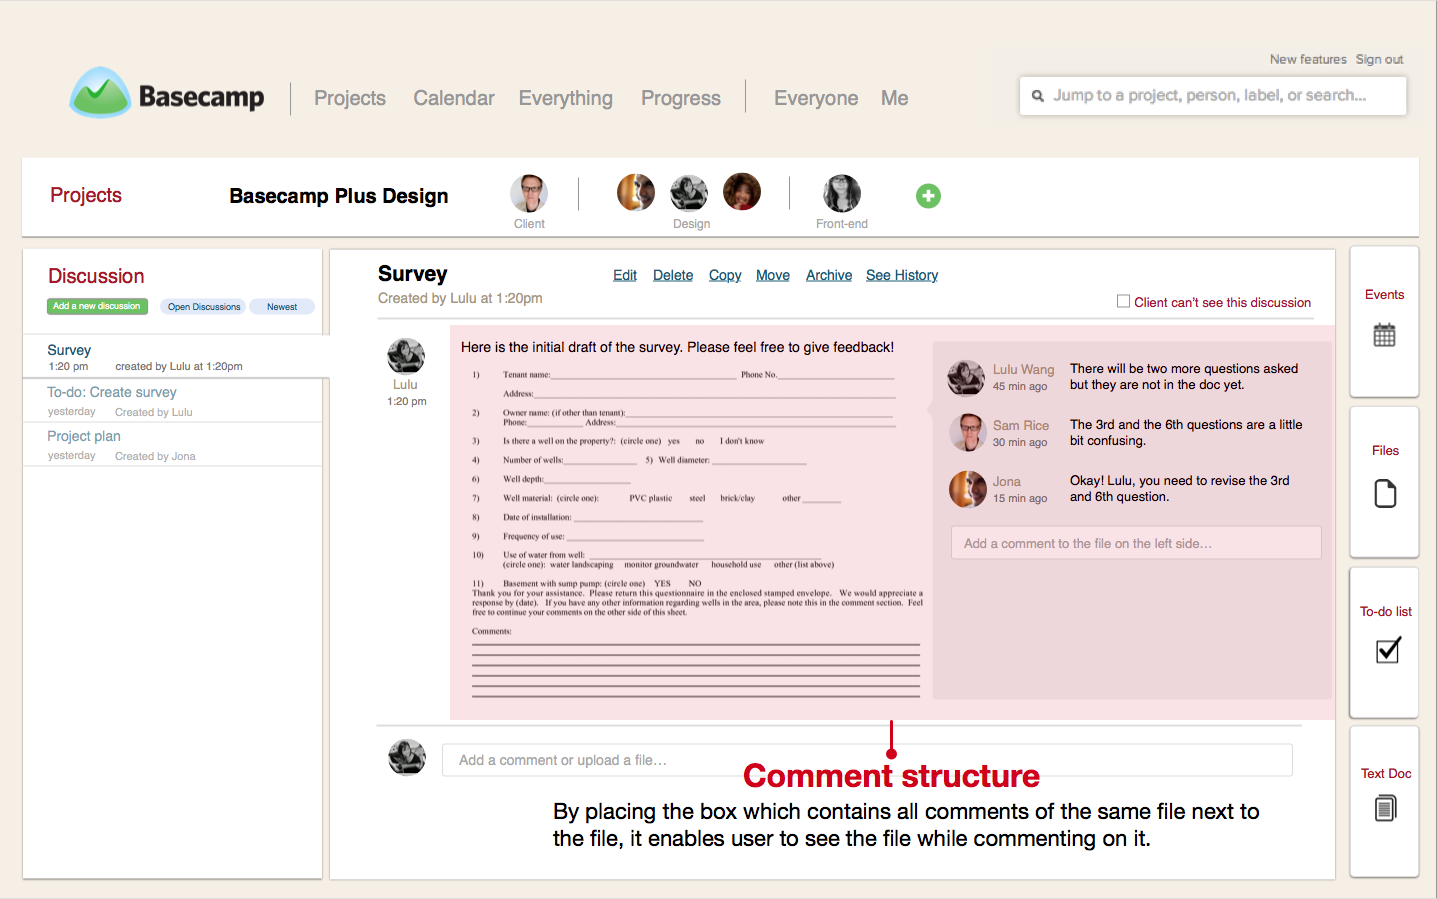Click the 'Basecamp Plus Design' project title
Viewport: 1437px width, 899px height.
(x=339, y=196)
